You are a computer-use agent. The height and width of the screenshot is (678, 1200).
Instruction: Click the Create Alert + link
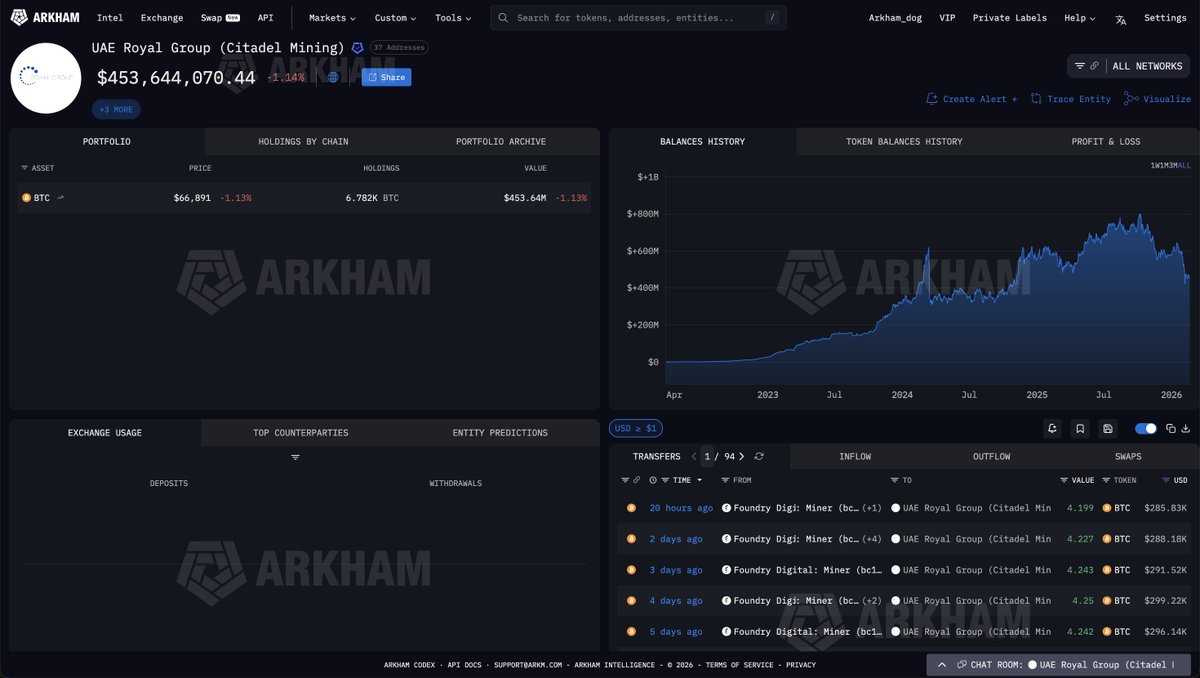click(x=968, y=98)
